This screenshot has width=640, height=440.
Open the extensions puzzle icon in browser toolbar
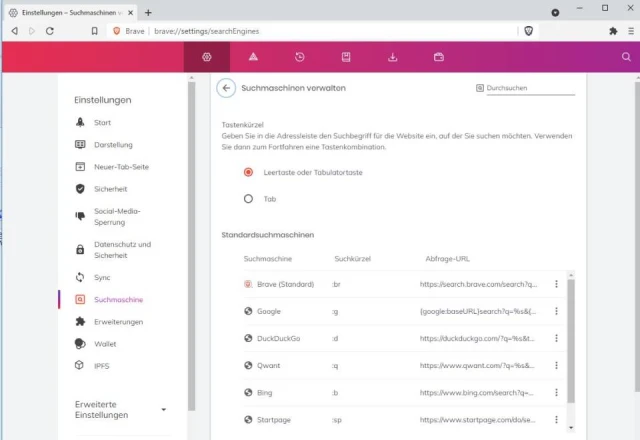tap(613, 31)
